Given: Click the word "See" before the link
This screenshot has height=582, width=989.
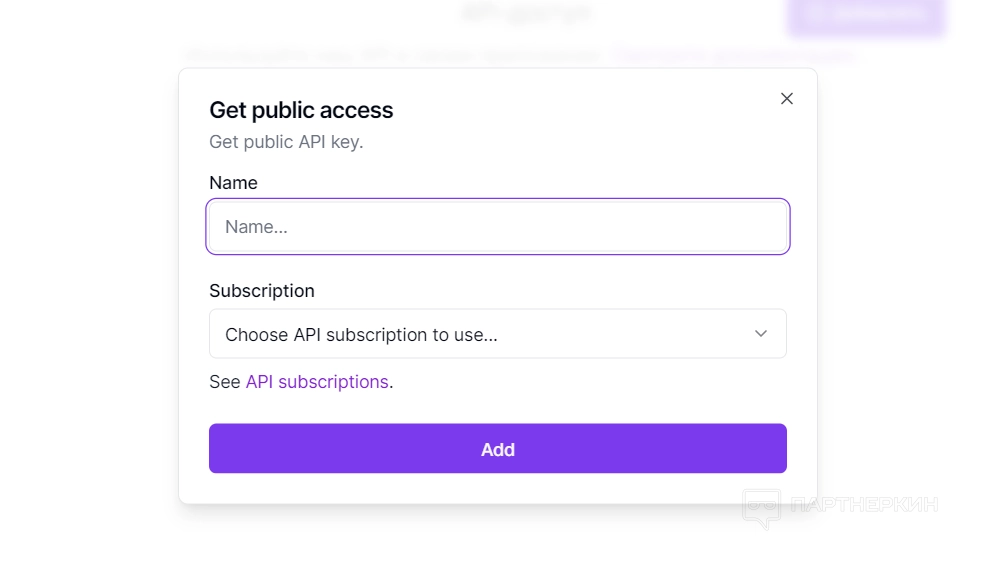Looking at the screenshot, I should [x=224, y=382].
